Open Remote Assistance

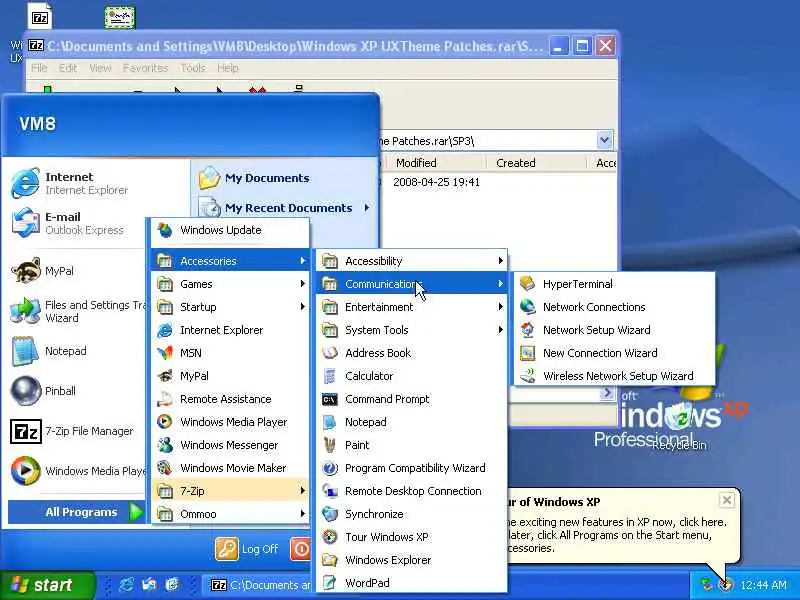(x=231, y=399)
